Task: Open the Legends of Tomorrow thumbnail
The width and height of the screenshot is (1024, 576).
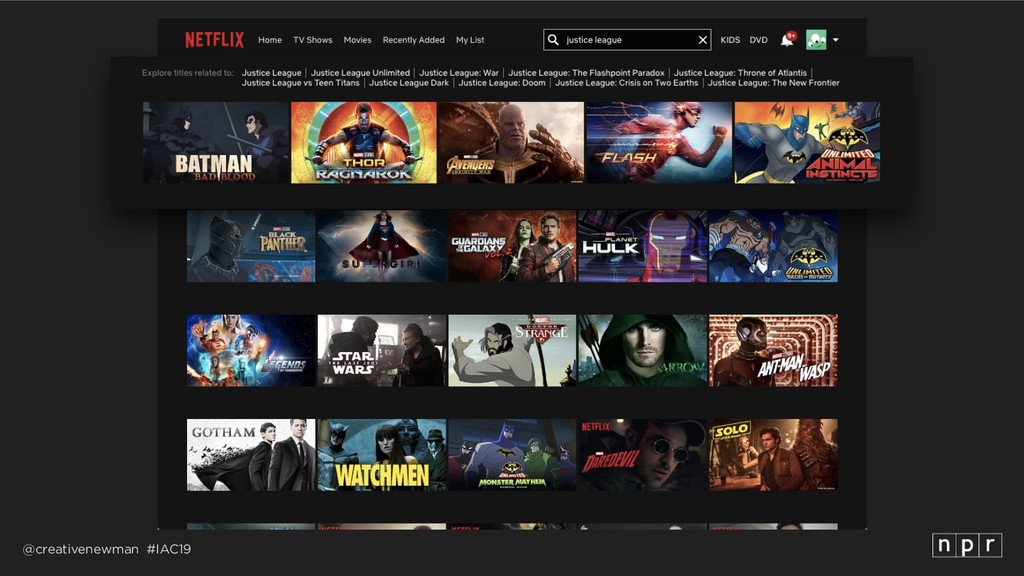Action: 251,351
